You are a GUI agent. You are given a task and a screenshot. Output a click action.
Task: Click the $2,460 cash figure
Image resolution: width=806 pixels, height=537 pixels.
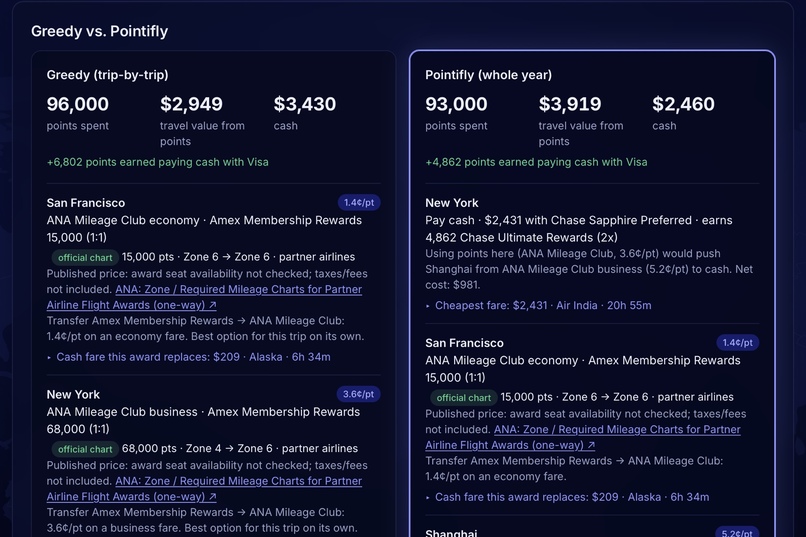[683, 104]
